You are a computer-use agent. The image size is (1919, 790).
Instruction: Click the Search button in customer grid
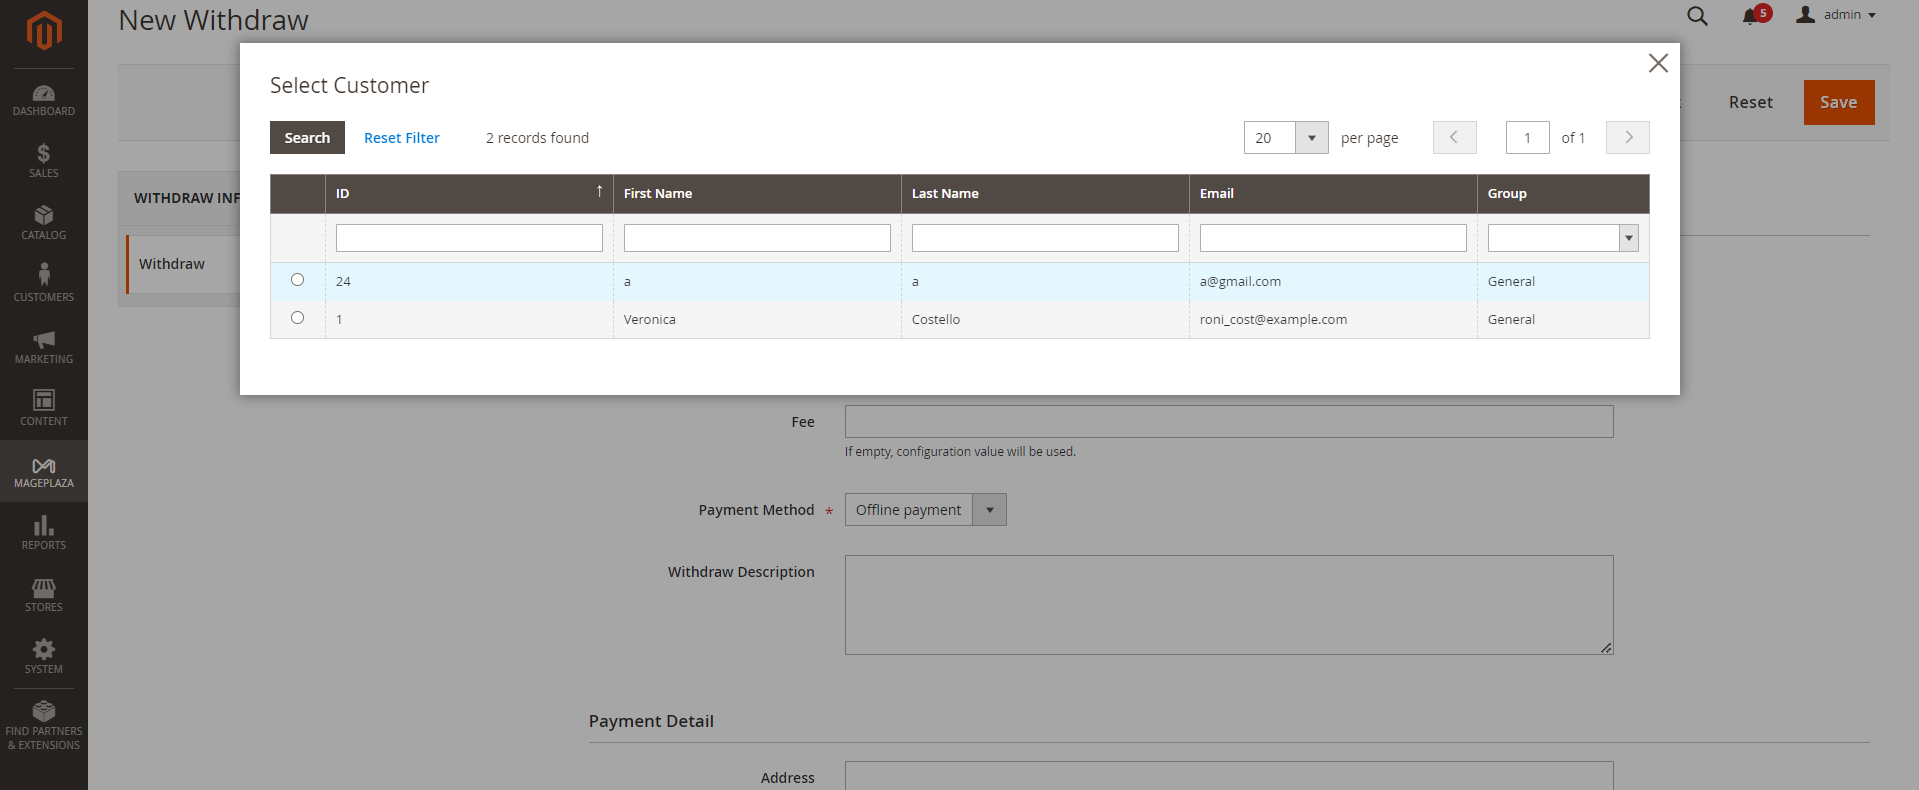point(307,138)
